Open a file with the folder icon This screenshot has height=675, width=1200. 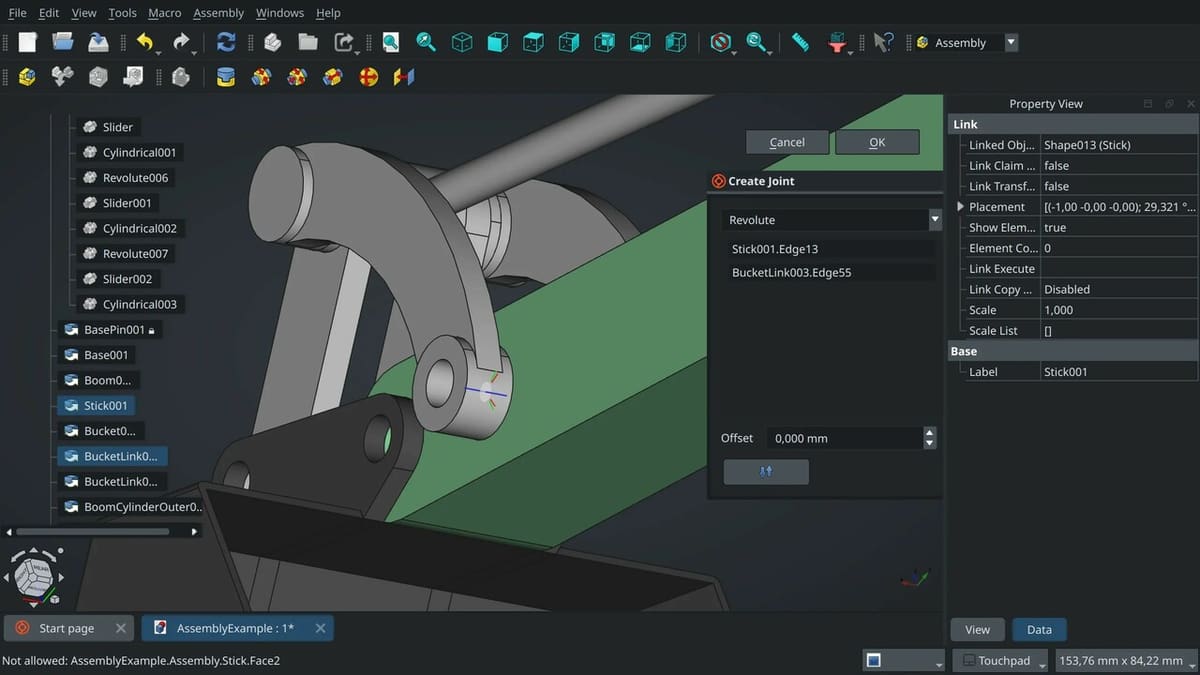pyautogui.click(x=63, y=42)
